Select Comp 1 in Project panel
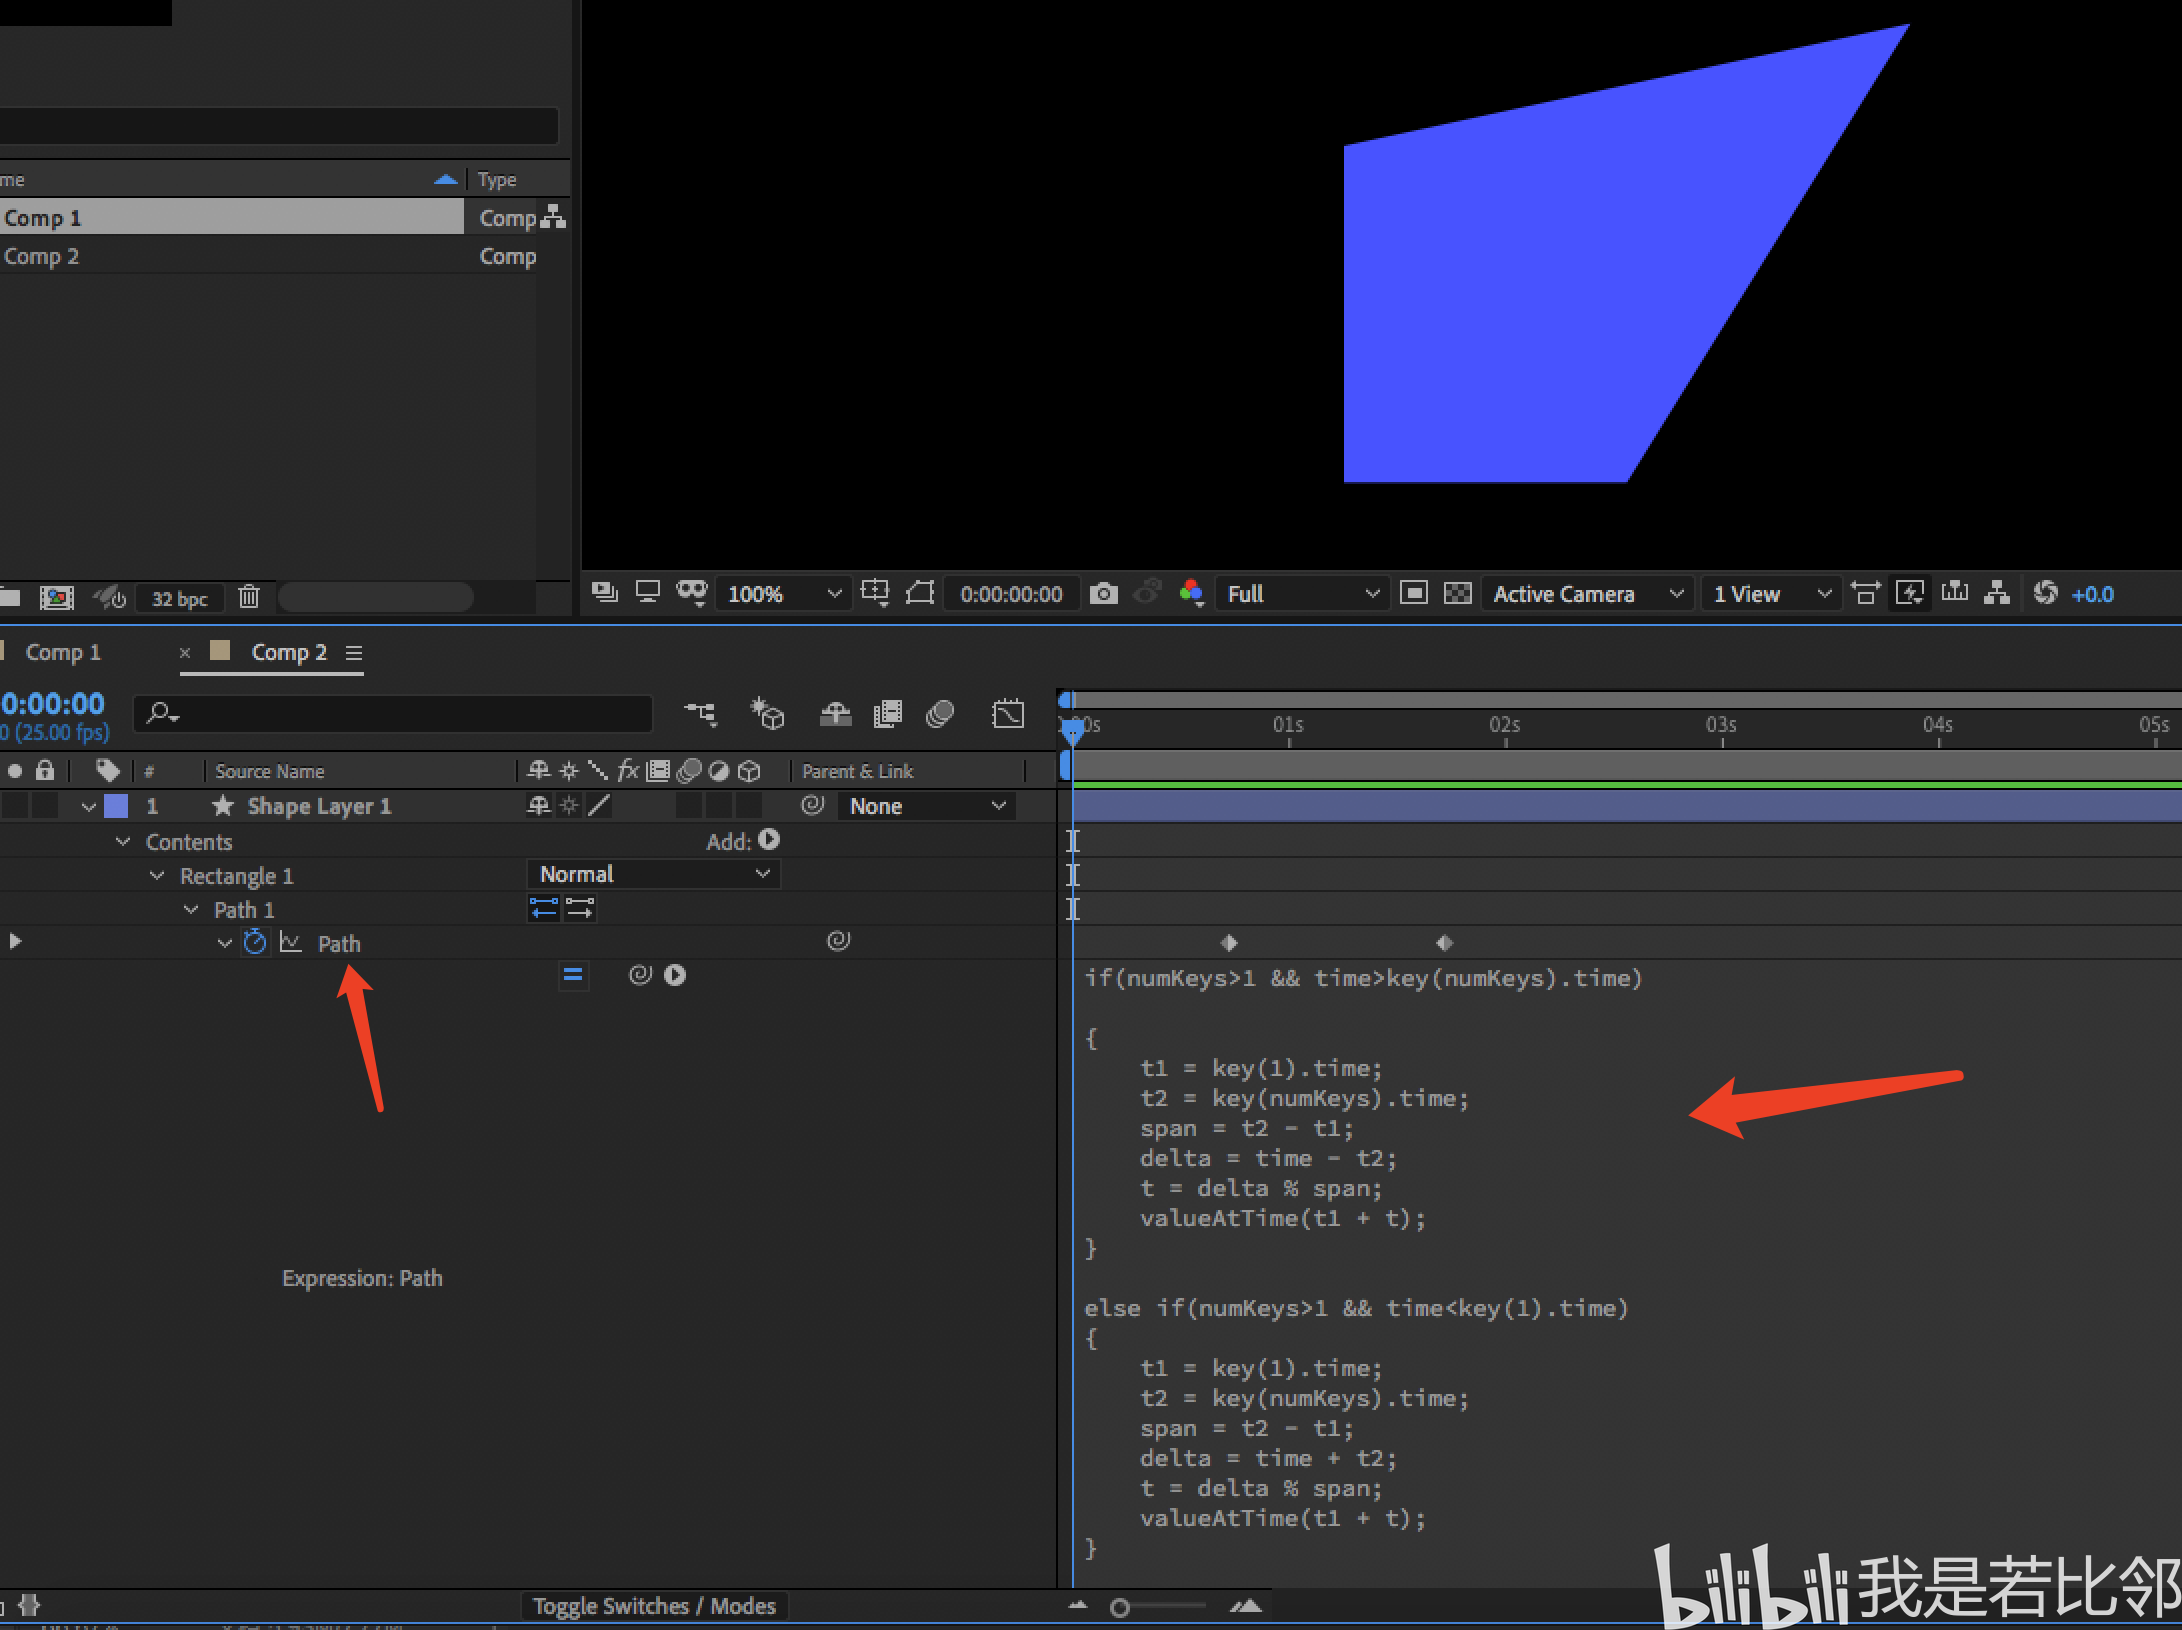The image size is (2182, 1630). [x=232, y=217]
